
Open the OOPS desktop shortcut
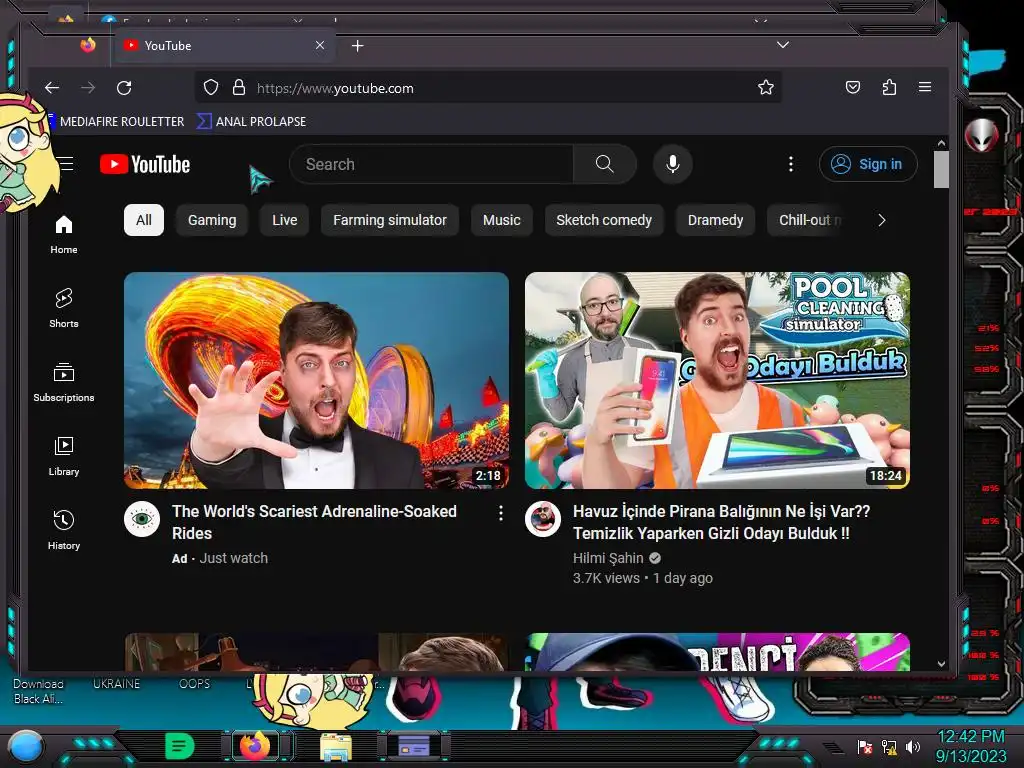point(195,684)
